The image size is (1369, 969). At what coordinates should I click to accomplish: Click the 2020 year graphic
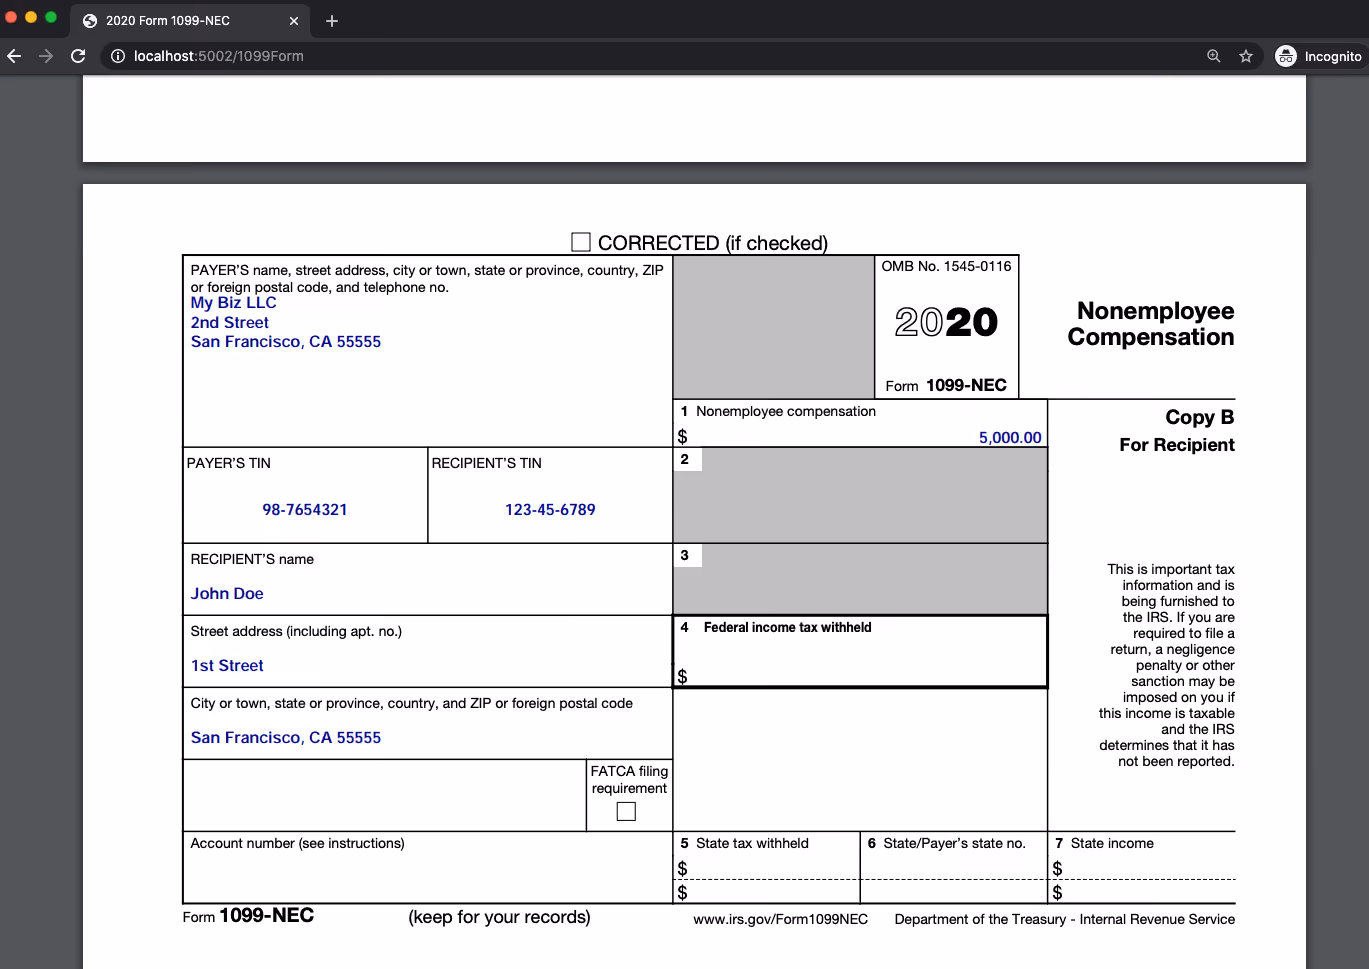(x=946, y=322)
